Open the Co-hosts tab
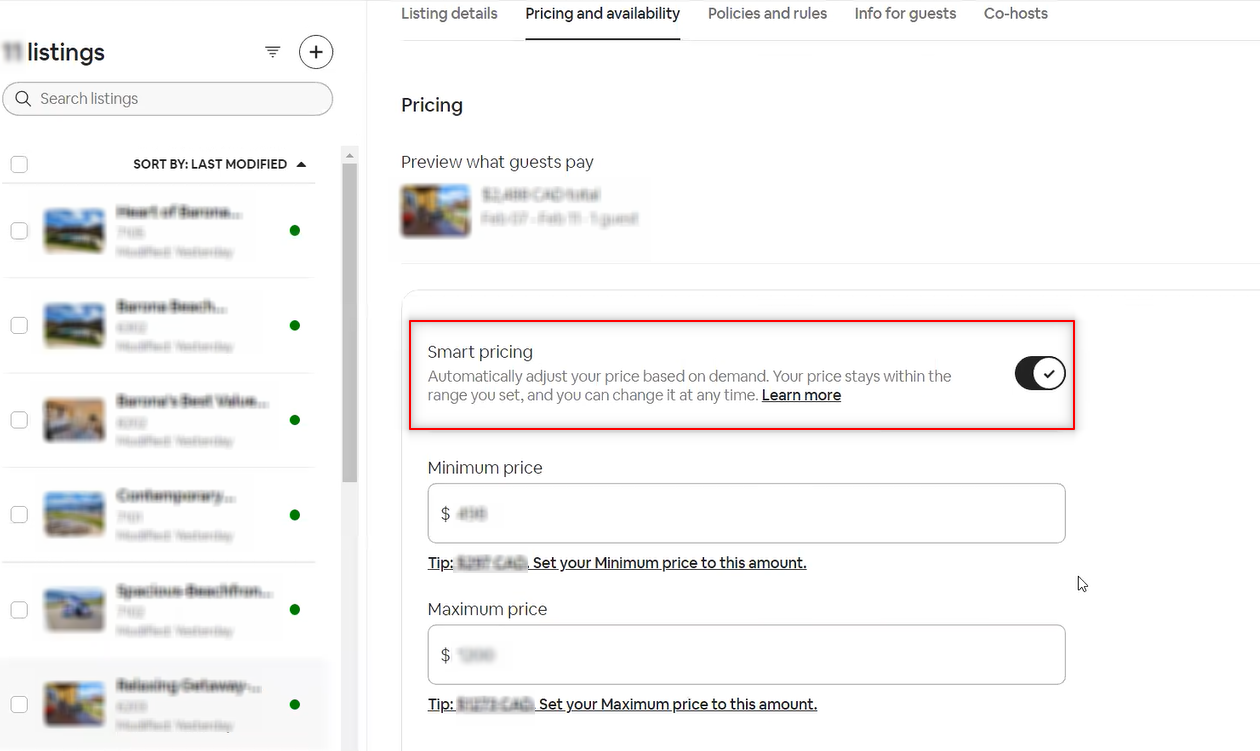The height and width of the screenshot is (751, 1260). point(1015,14)
